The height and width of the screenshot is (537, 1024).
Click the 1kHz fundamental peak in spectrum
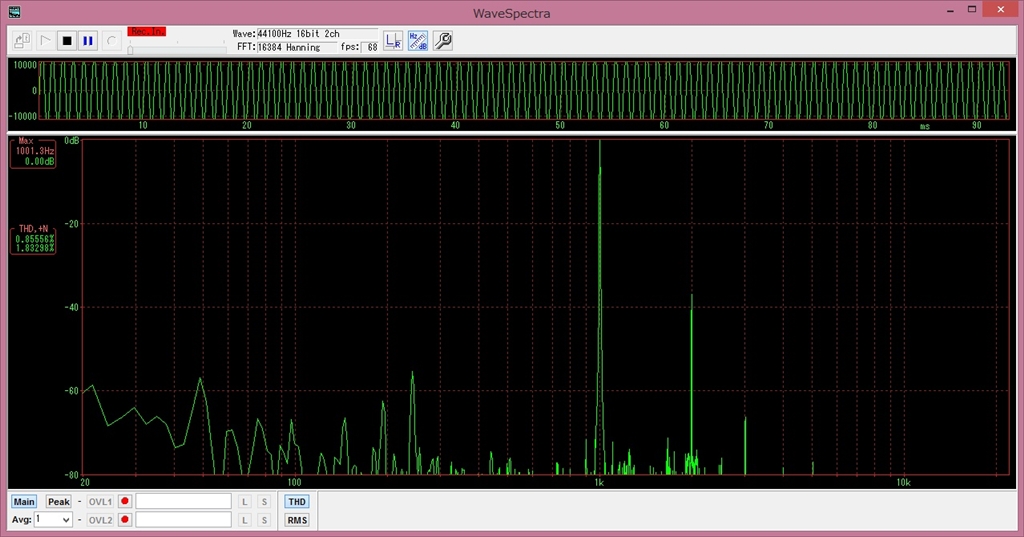(600, 307)
